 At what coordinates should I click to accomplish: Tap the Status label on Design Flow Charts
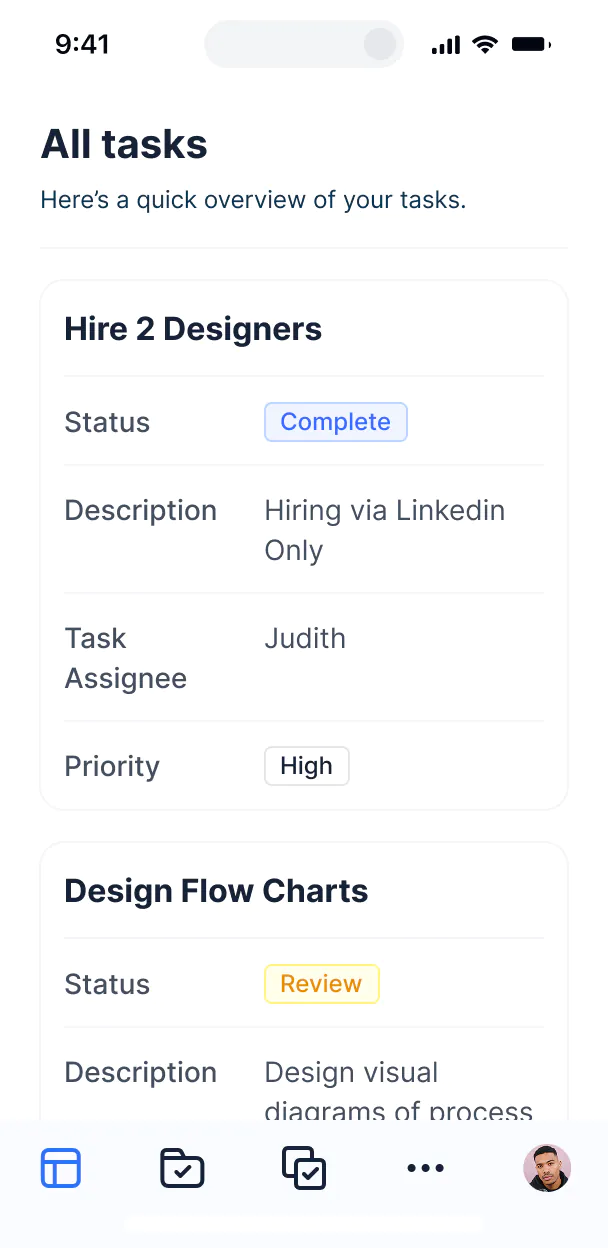(x=107, y=983)
